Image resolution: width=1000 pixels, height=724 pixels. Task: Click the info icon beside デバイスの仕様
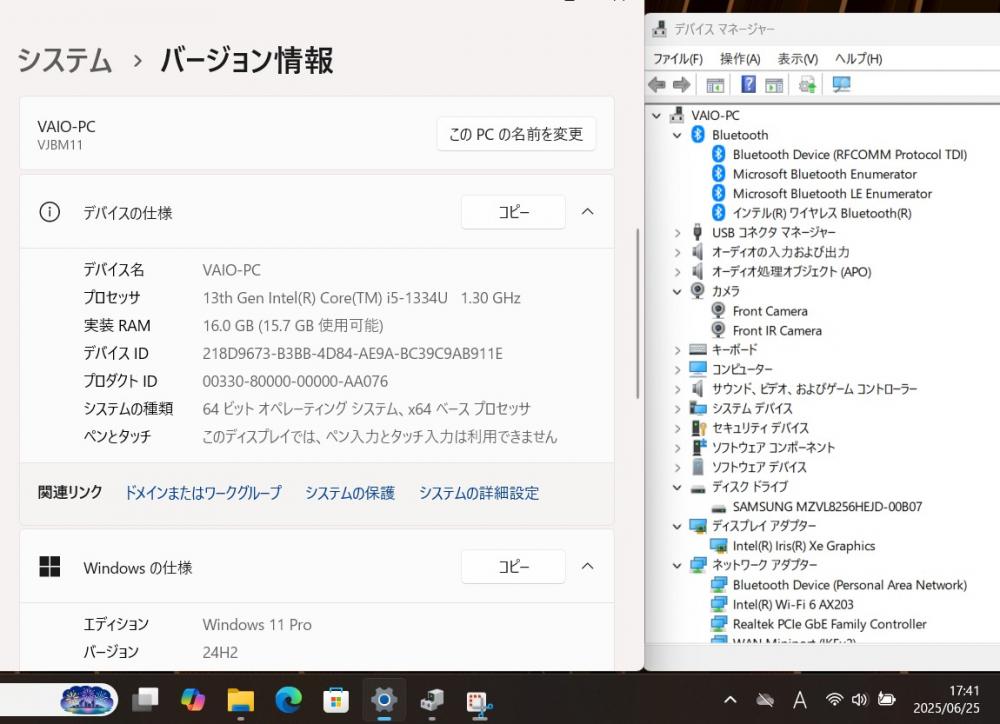50,212
